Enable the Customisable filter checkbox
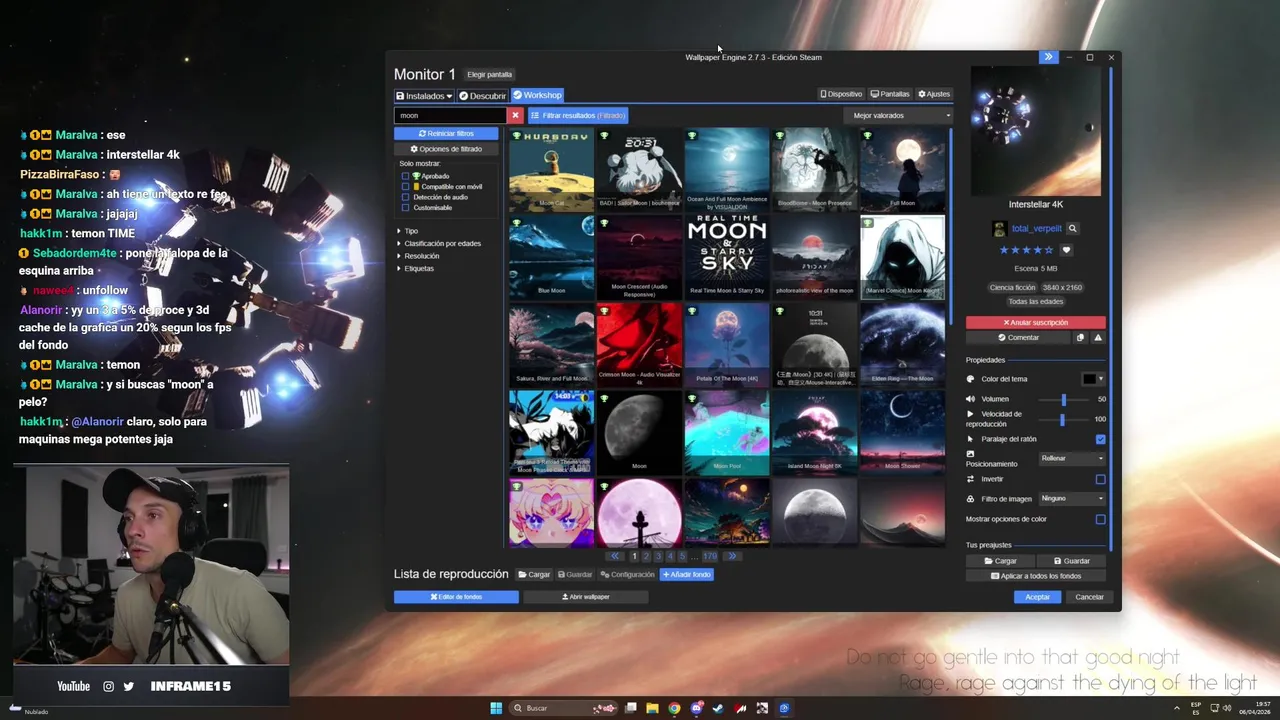The image size is (1280, 720). point(405,208)
